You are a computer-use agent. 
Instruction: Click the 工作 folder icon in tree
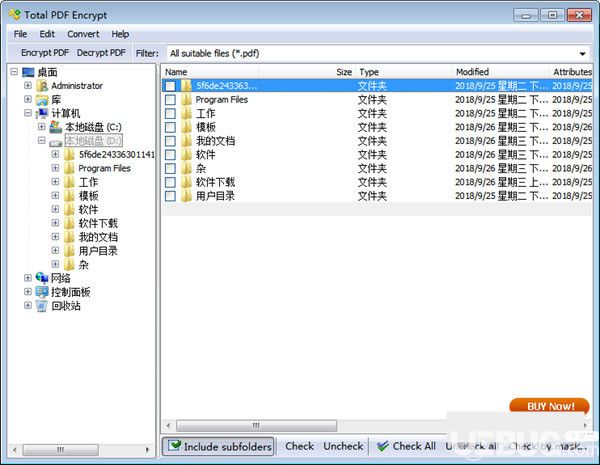tap(69, 182)
